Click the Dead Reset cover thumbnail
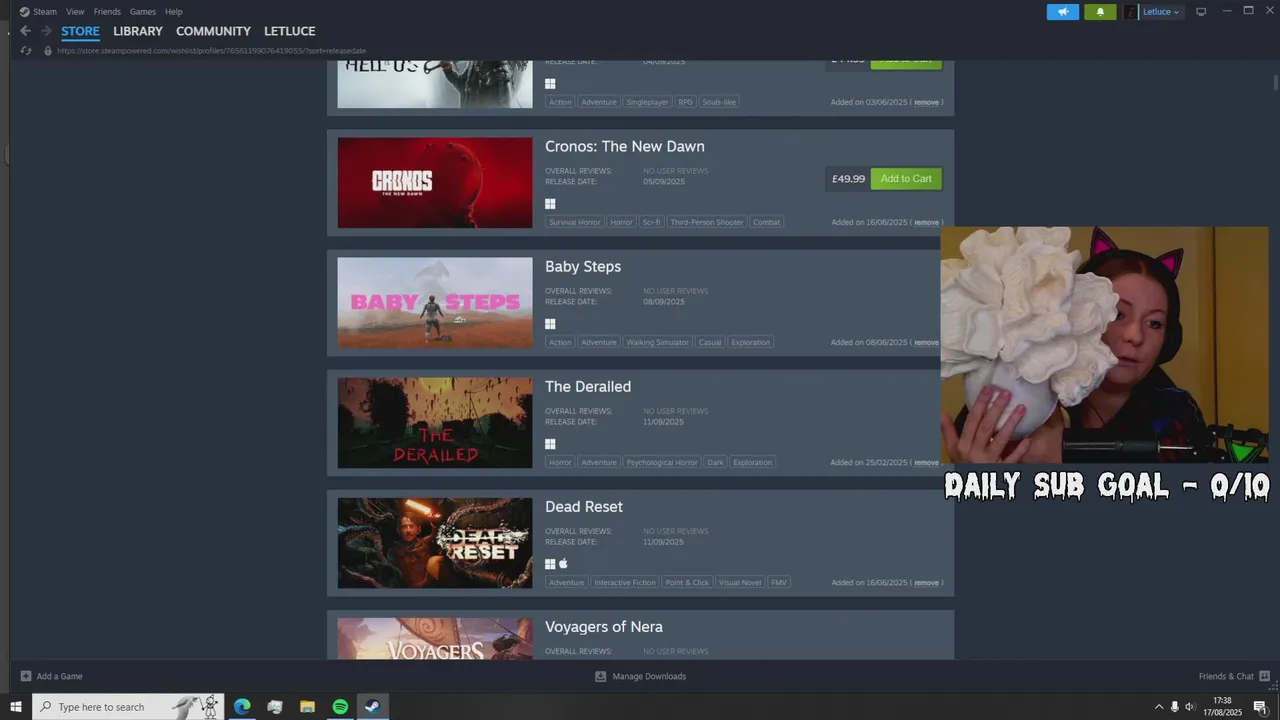Viewport: 1280px width, 720px height. coord(435,543)
